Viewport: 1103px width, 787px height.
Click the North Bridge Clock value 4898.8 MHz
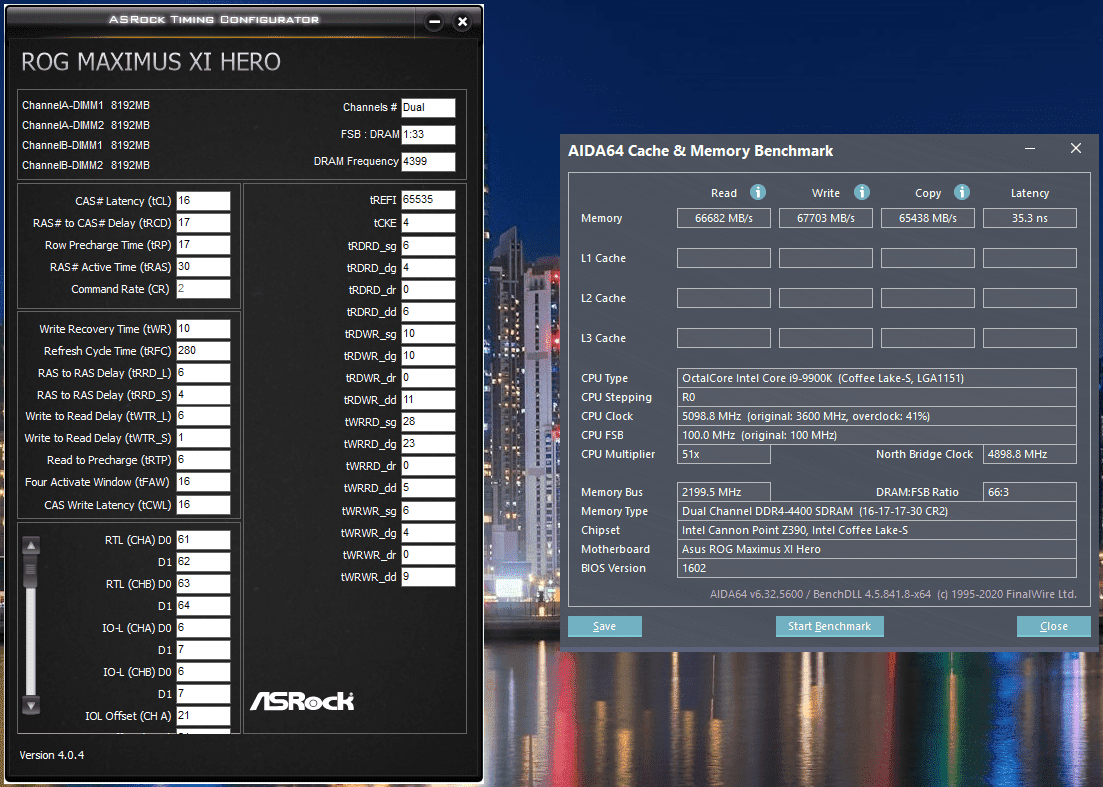point(1030,454)
